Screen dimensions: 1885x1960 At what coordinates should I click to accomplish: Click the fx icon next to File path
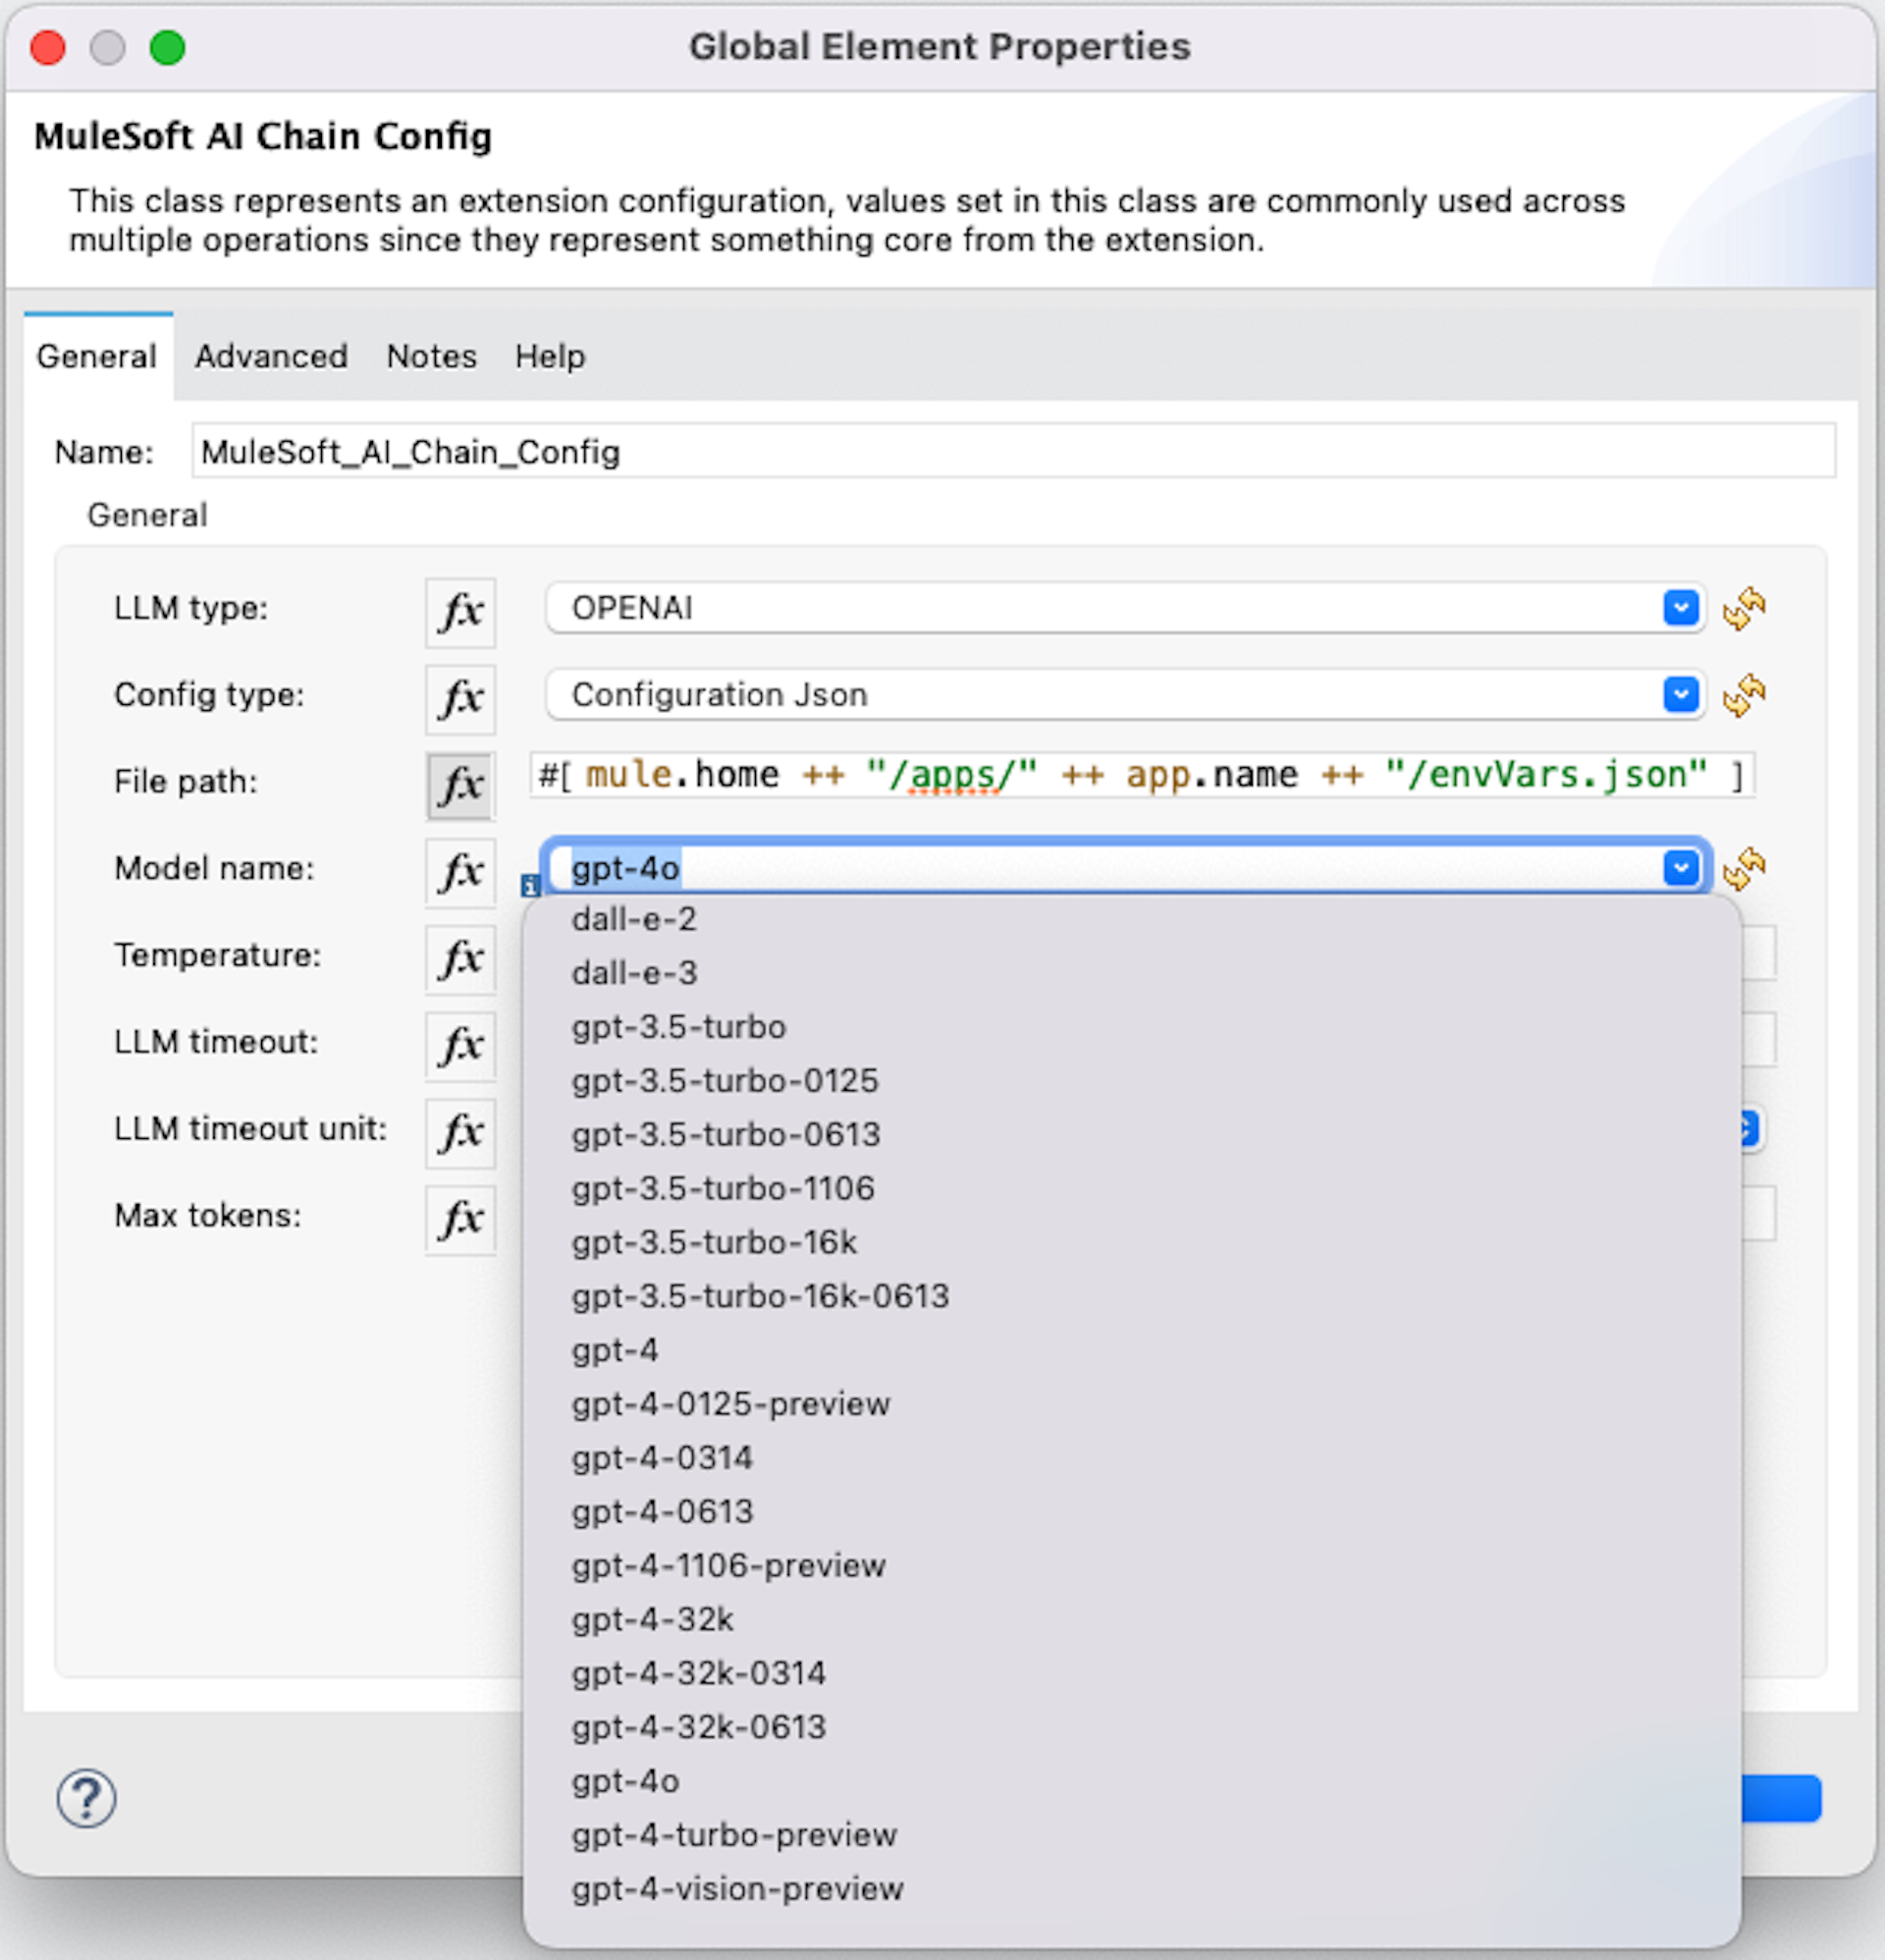click(458, 779)
